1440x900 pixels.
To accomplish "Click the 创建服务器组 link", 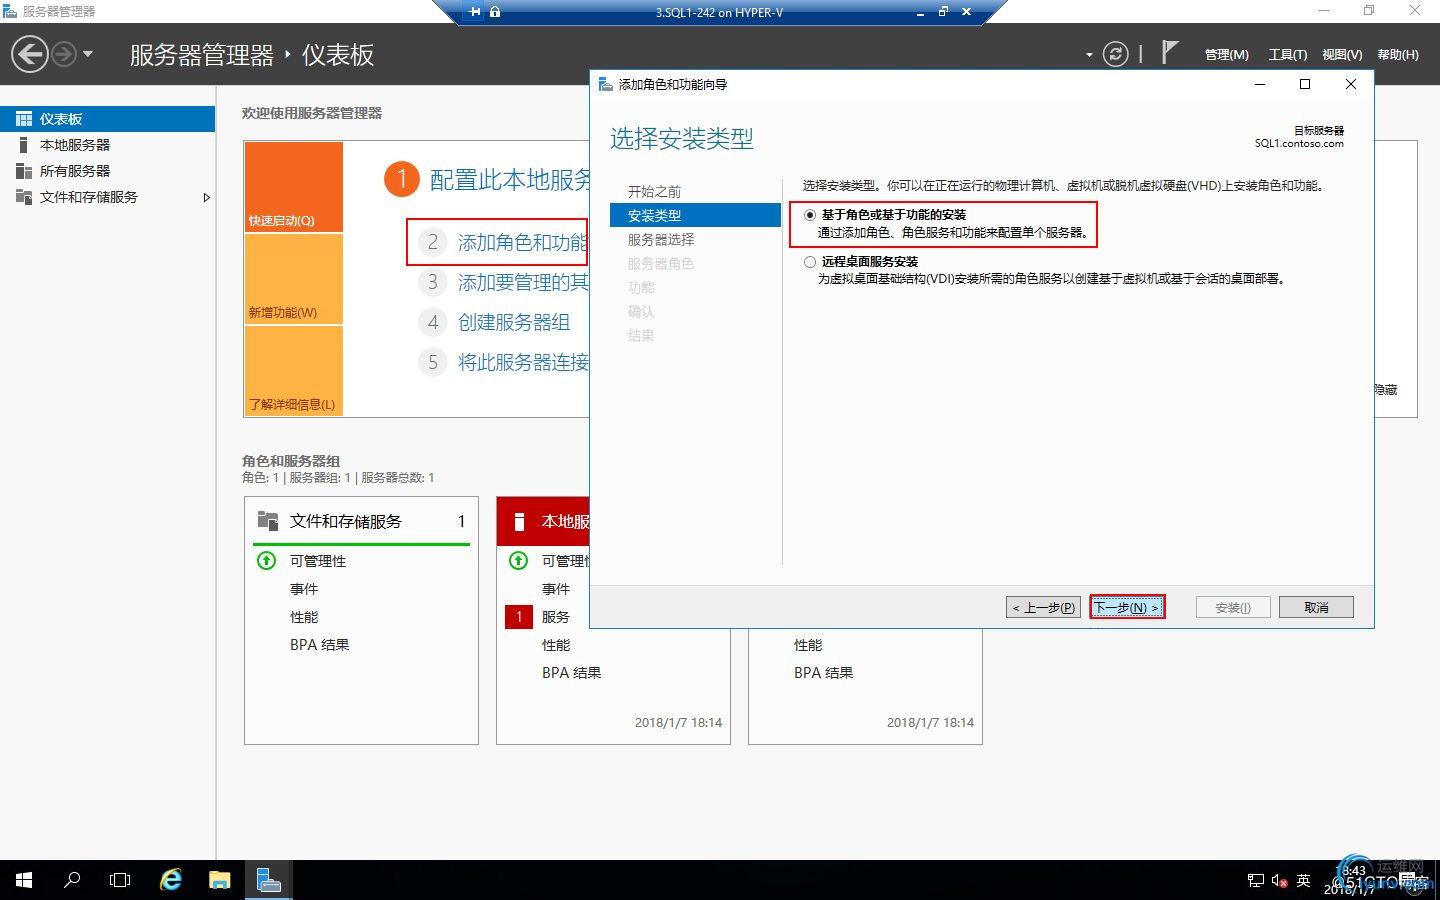I will tap(514, 322).
